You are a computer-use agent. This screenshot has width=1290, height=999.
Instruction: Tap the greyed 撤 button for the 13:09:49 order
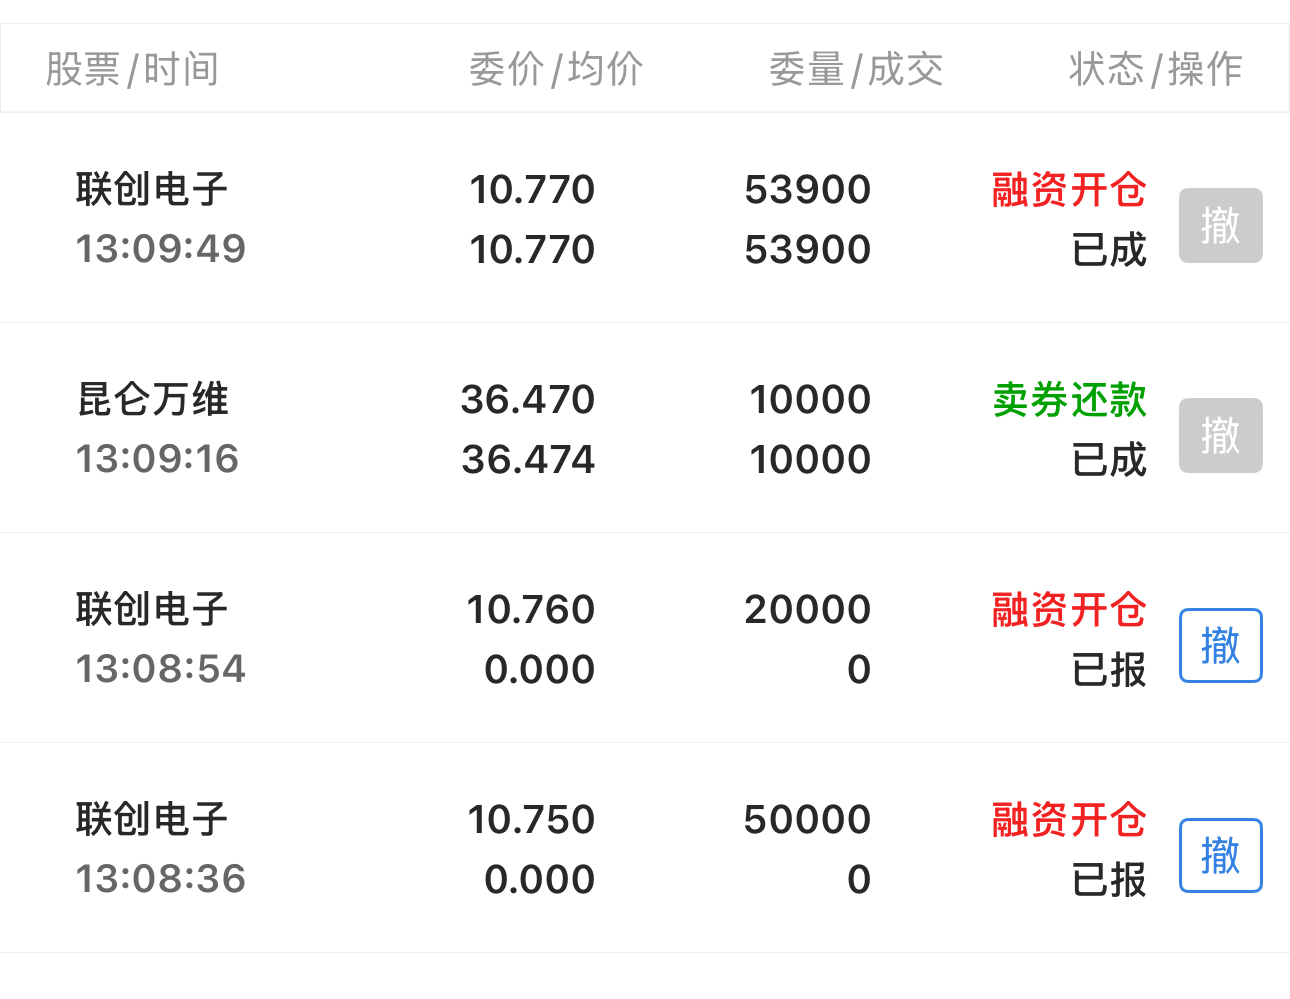coord(1220,225)
